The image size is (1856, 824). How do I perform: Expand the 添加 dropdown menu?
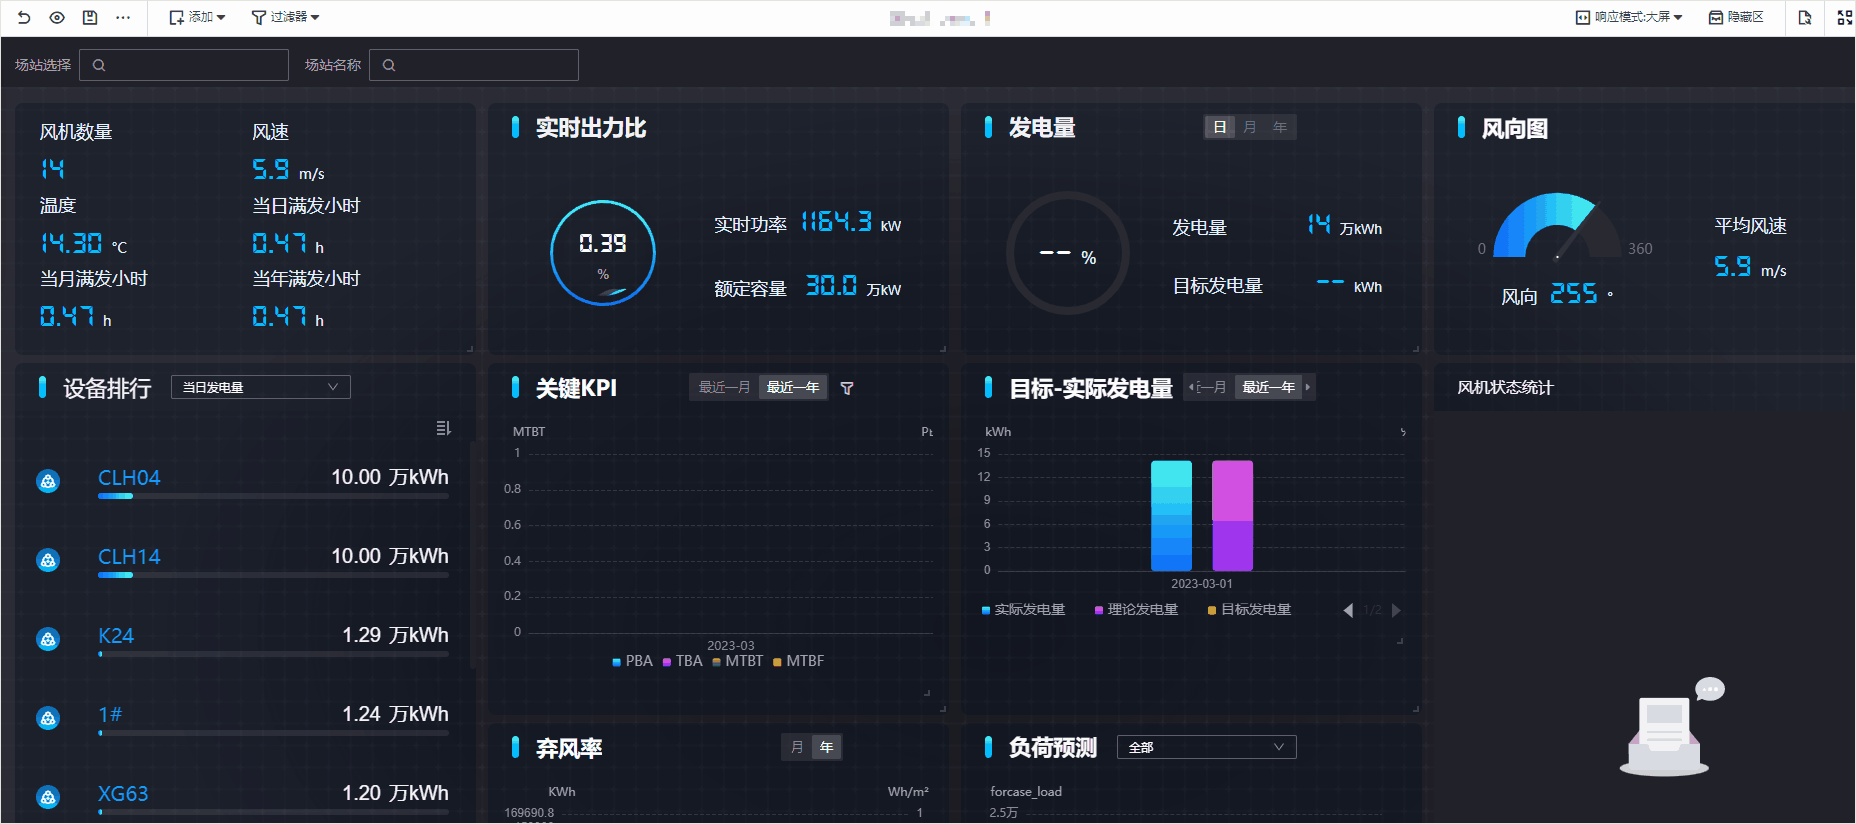(197, 17)
